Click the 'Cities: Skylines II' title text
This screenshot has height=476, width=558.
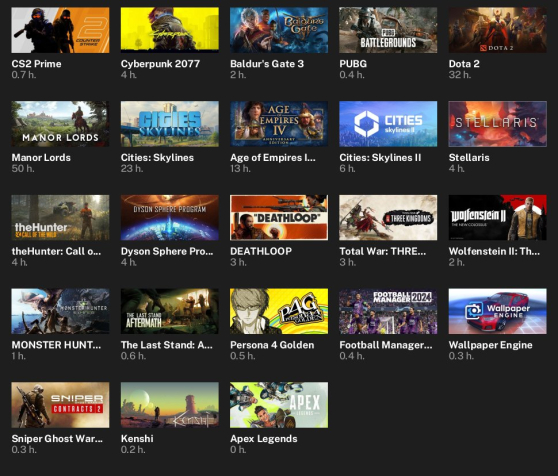pos(380,157)
